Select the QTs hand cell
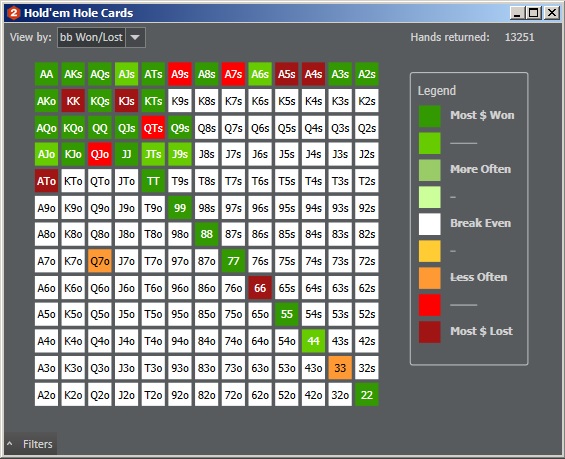The height and width of the screenshot is (459, 565). 153,128
